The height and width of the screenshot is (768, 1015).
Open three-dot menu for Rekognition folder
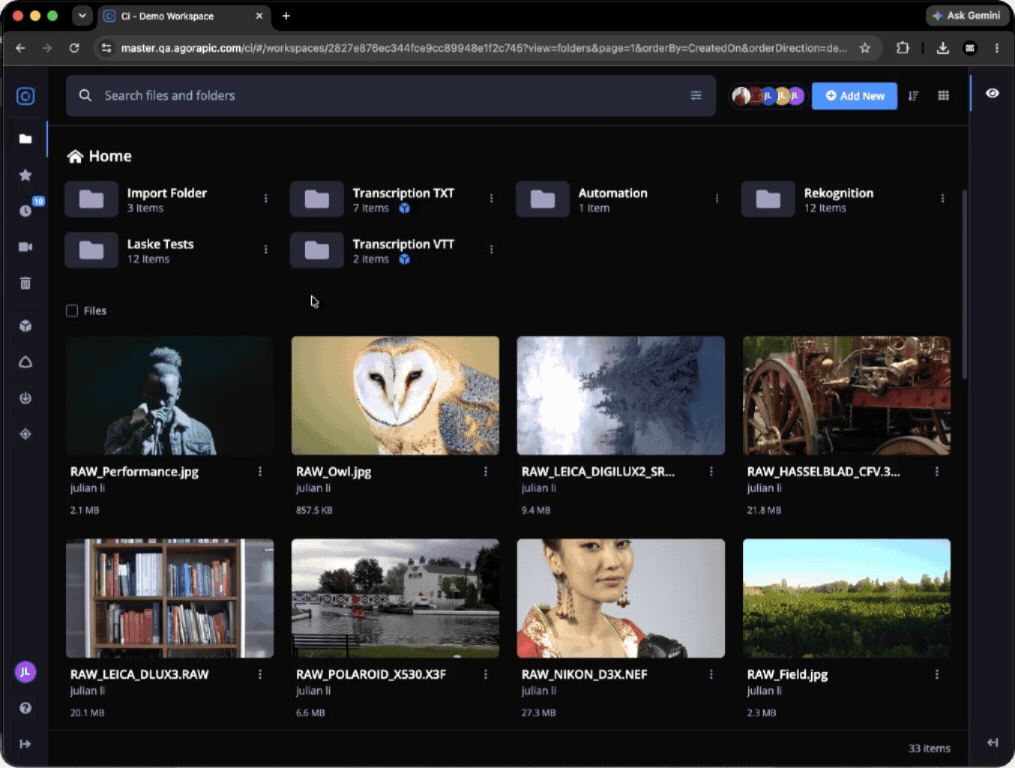(942, 198)
